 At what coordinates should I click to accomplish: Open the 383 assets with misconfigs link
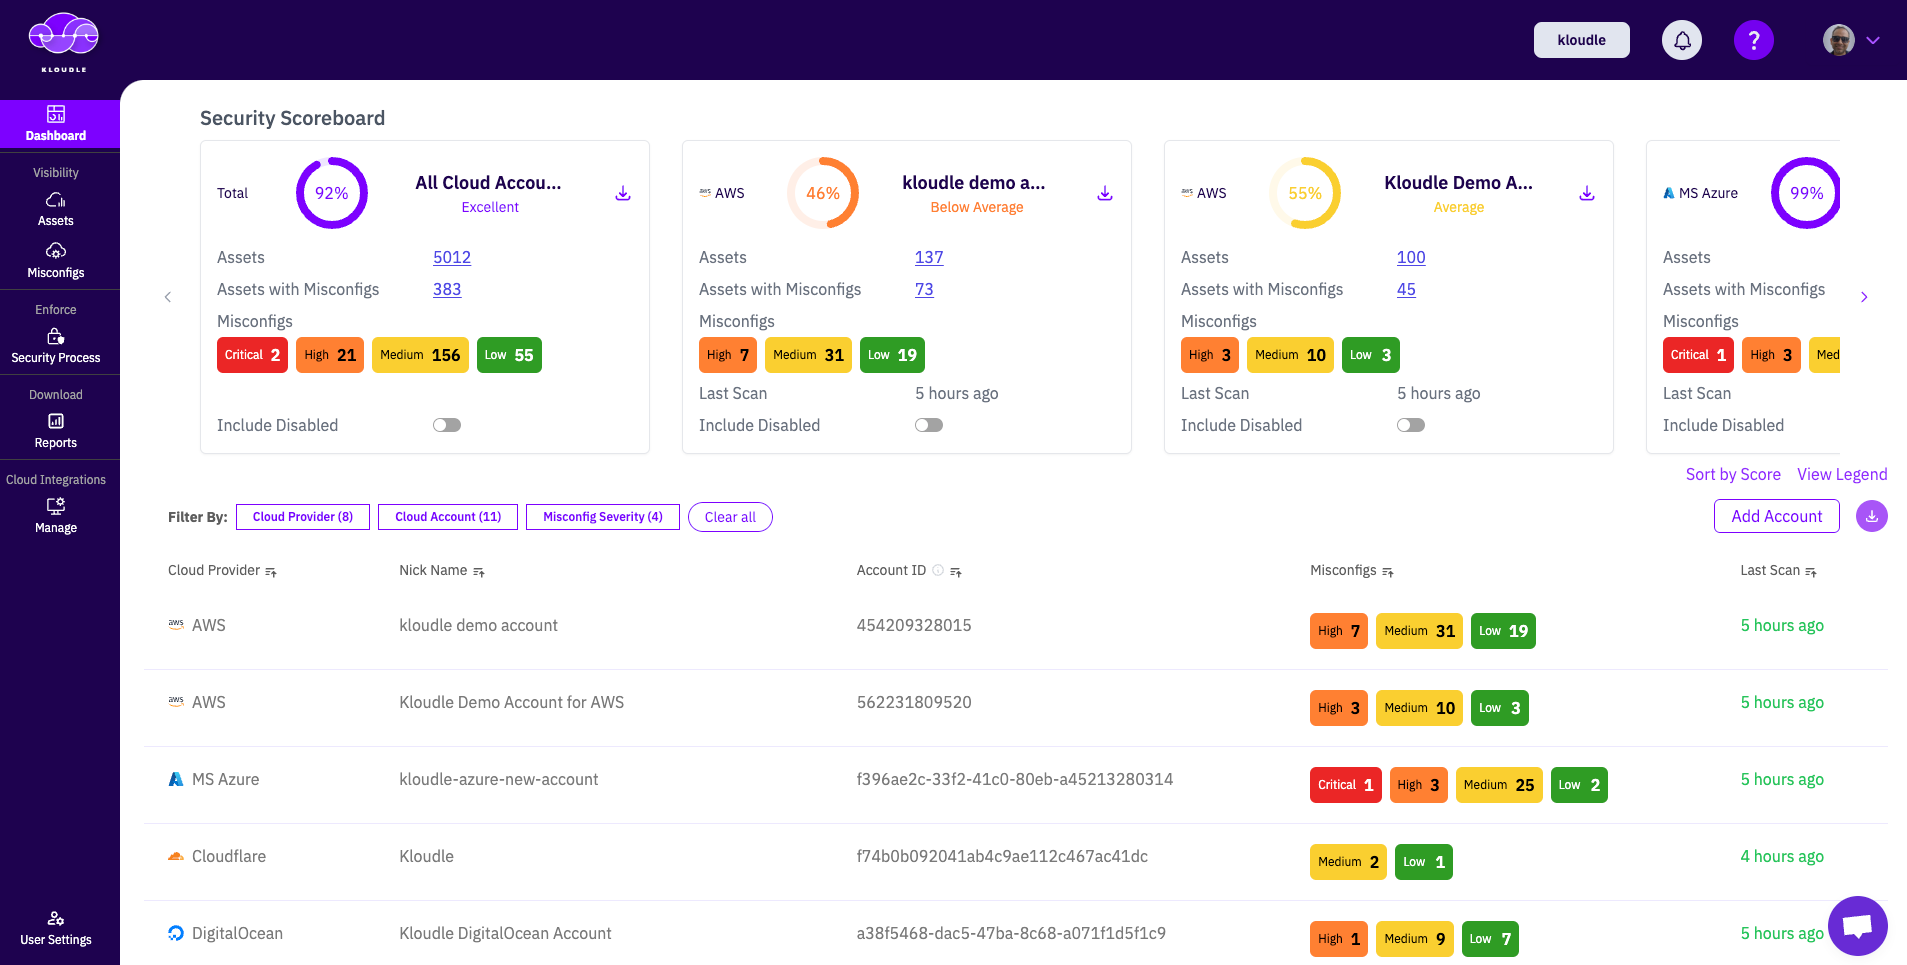tap(447, 289)
